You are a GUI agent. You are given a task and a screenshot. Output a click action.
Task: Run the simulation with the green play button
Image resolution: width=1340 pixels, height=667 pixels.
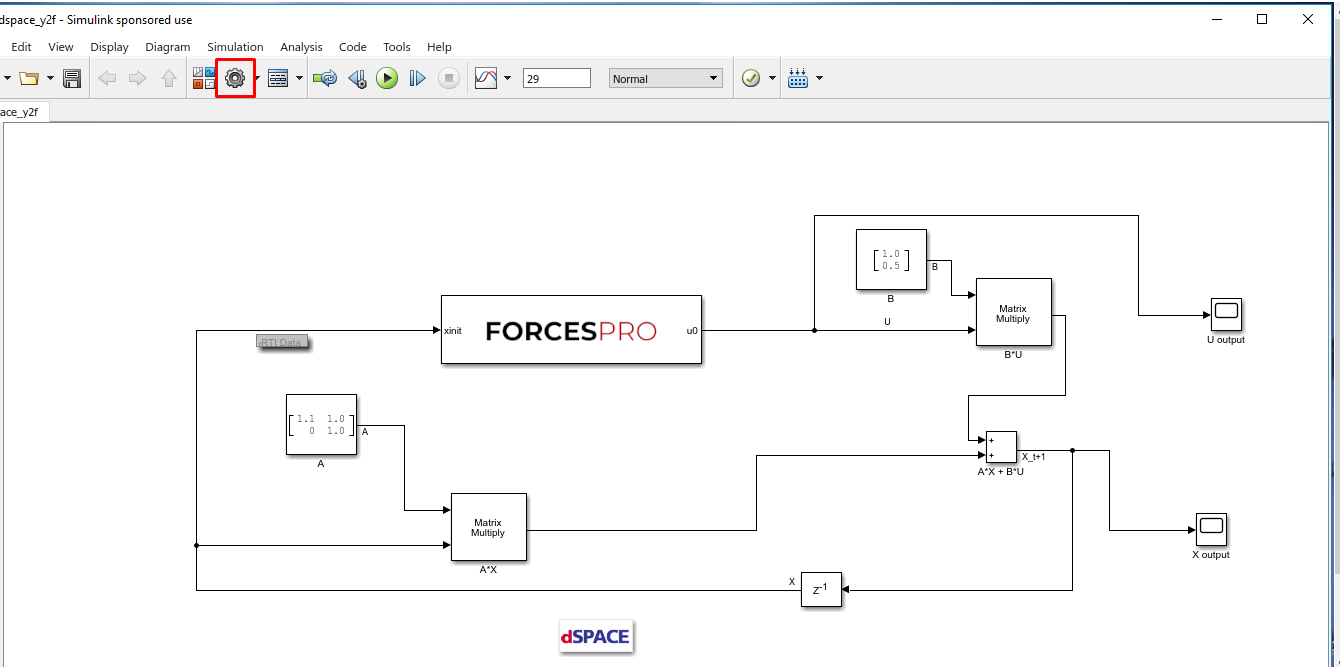[387, 78]
